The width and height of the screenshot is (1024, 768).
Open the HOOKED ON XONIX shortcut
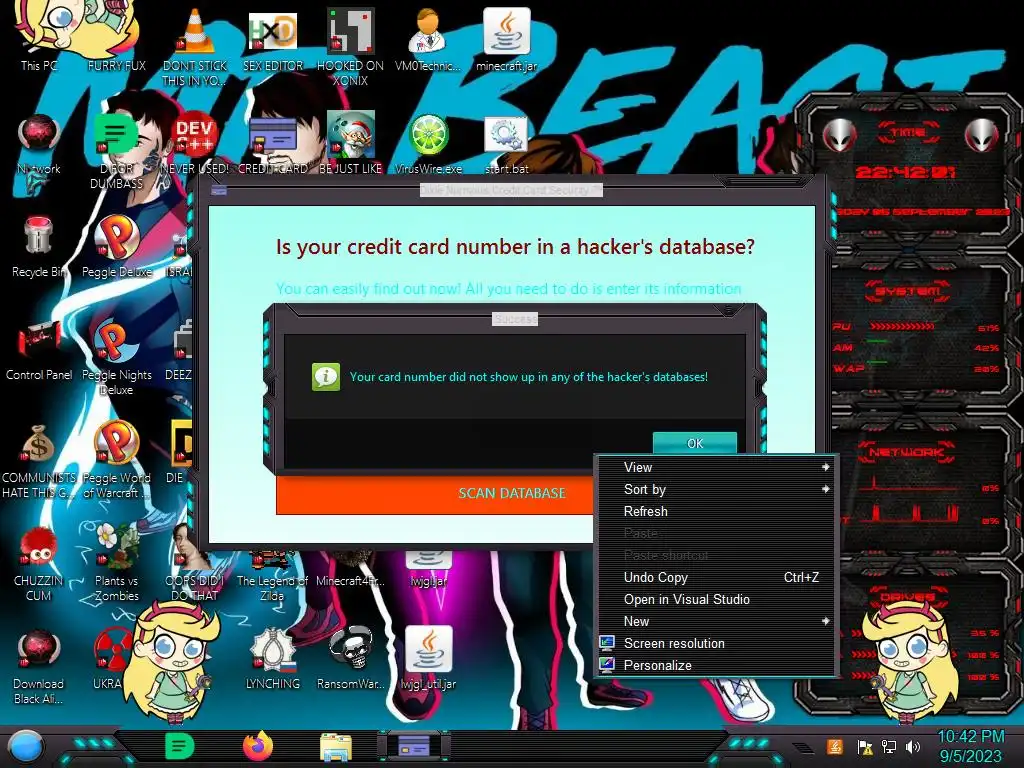click(351, 44)
